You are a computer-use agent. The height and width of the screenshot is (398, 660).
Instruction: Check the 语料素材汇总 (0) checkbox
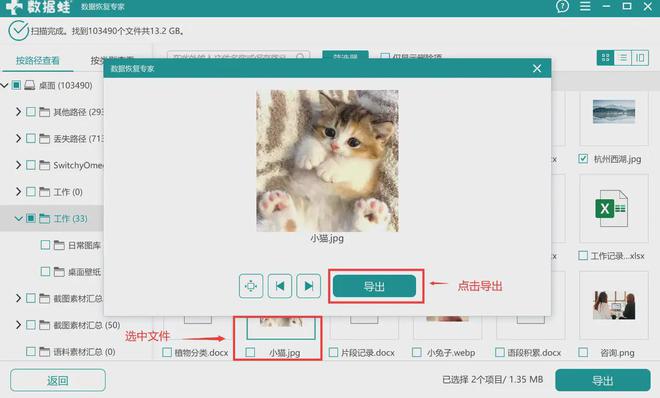[31, 351]
